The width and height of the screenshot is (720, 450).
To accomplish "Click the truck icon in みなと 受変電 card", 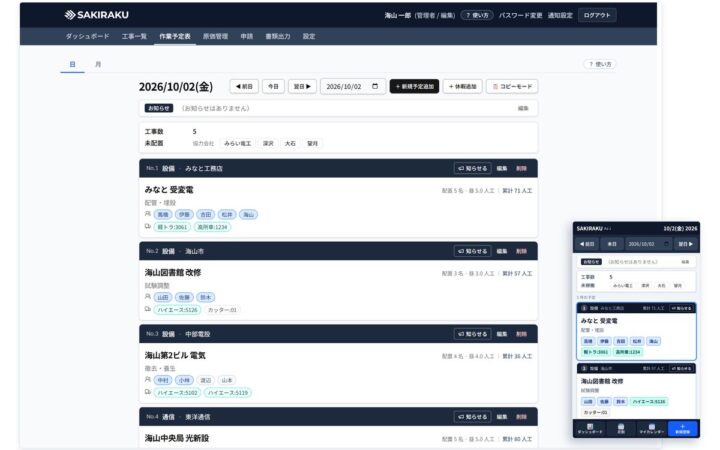I will click(x=147, y=226).
